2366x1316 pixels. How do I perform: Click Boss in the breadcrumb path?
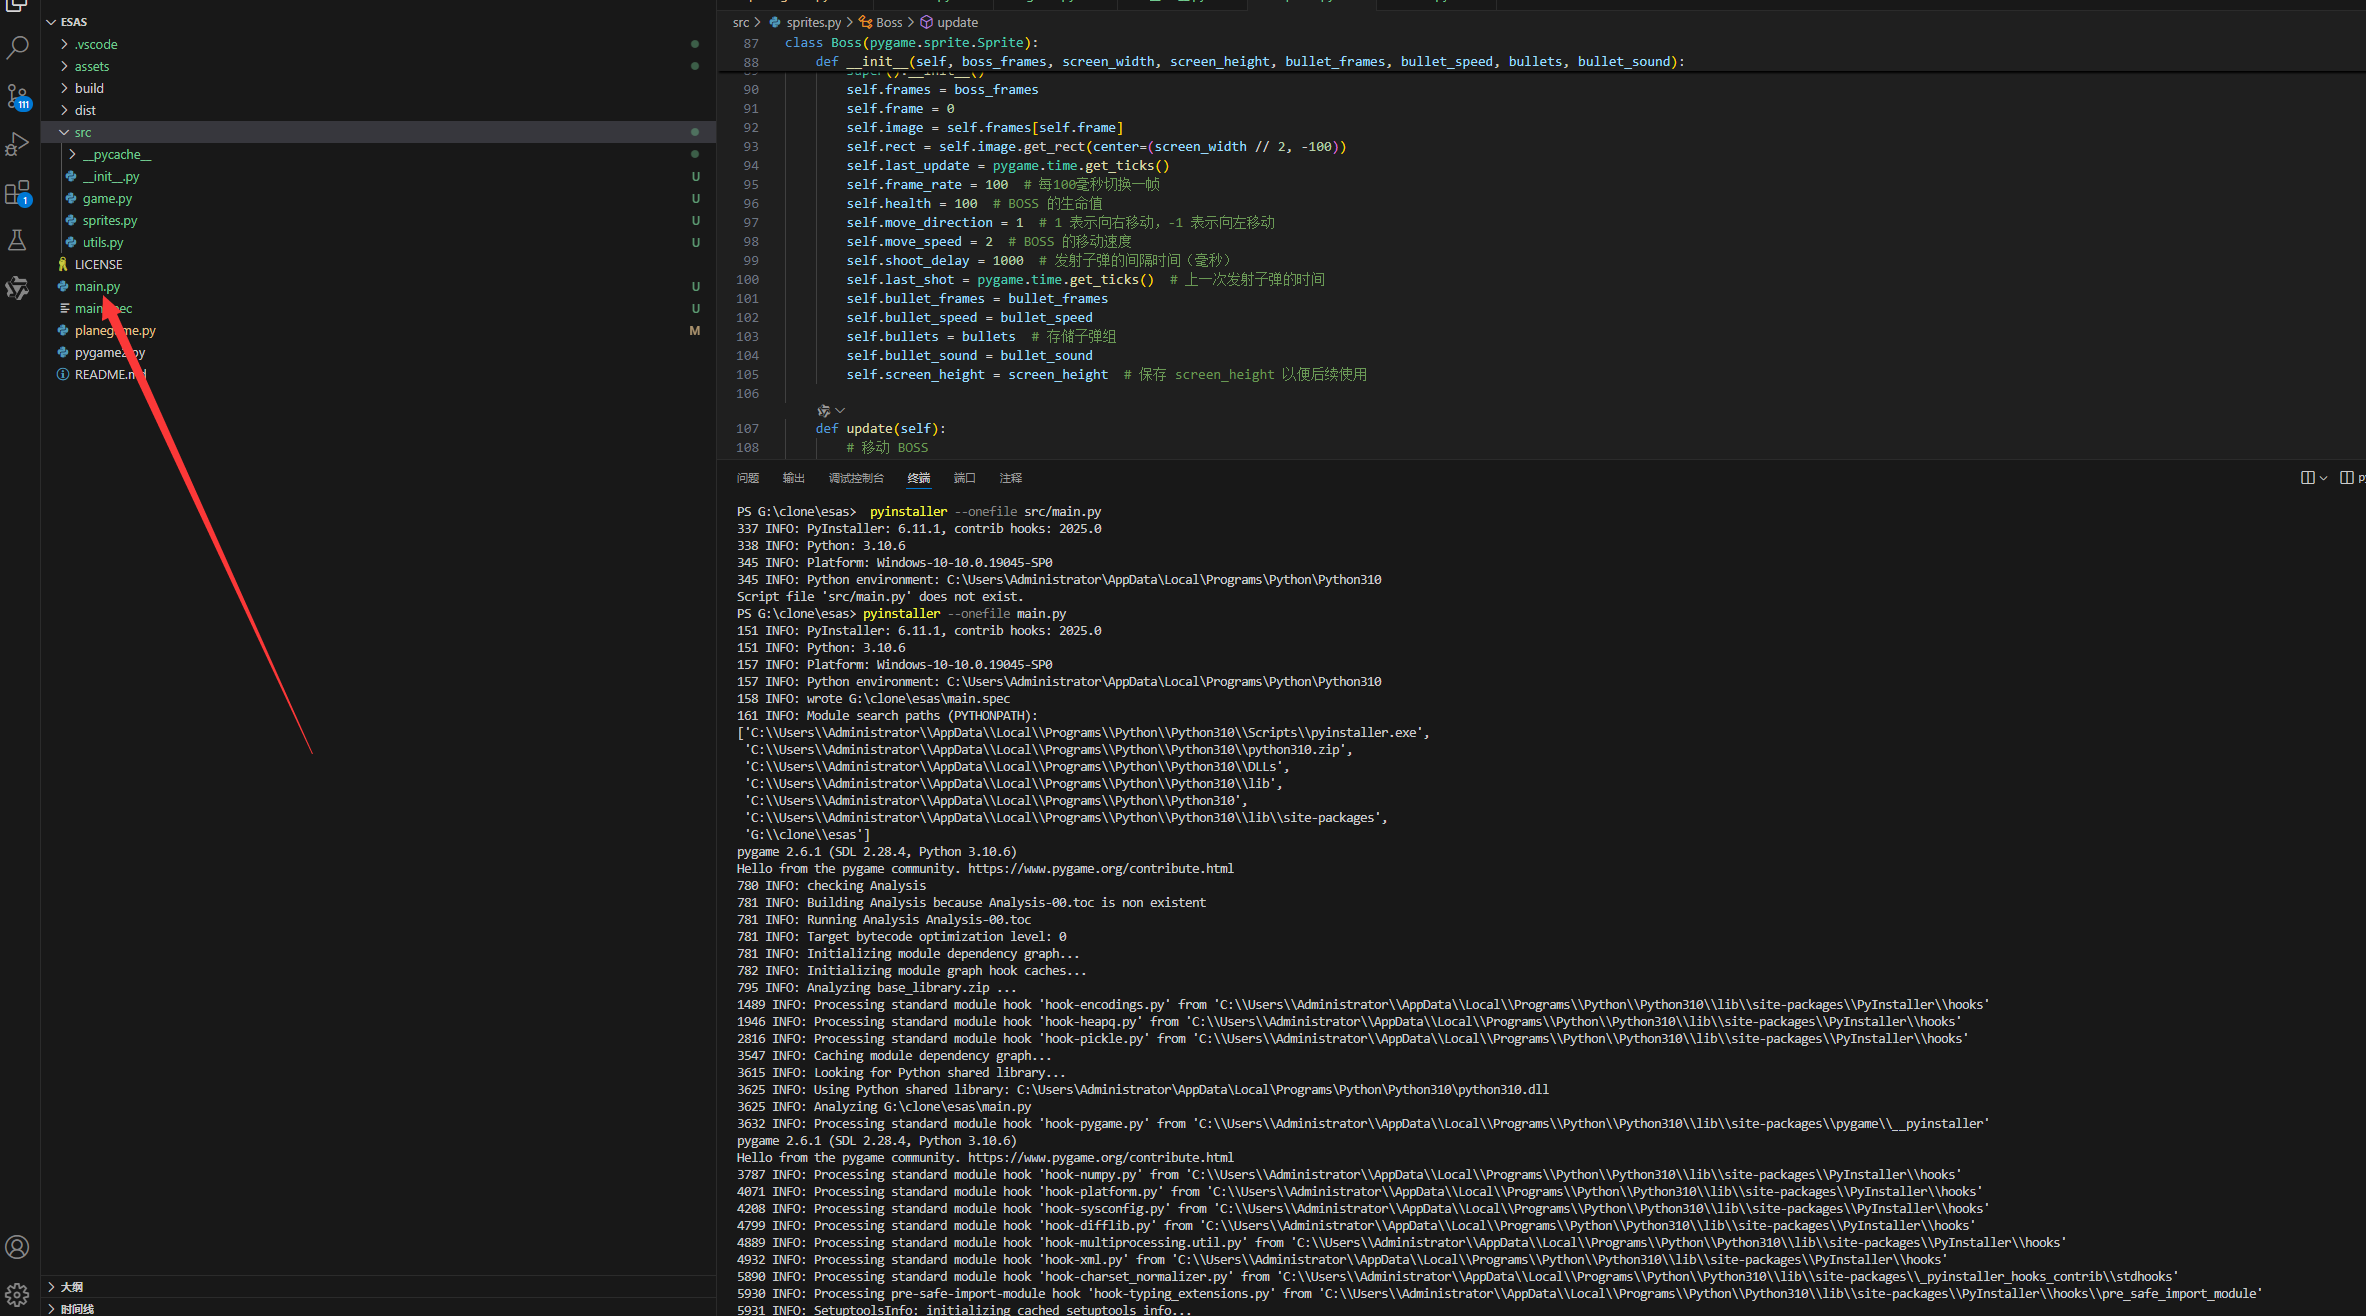click(x=888, y=22)
